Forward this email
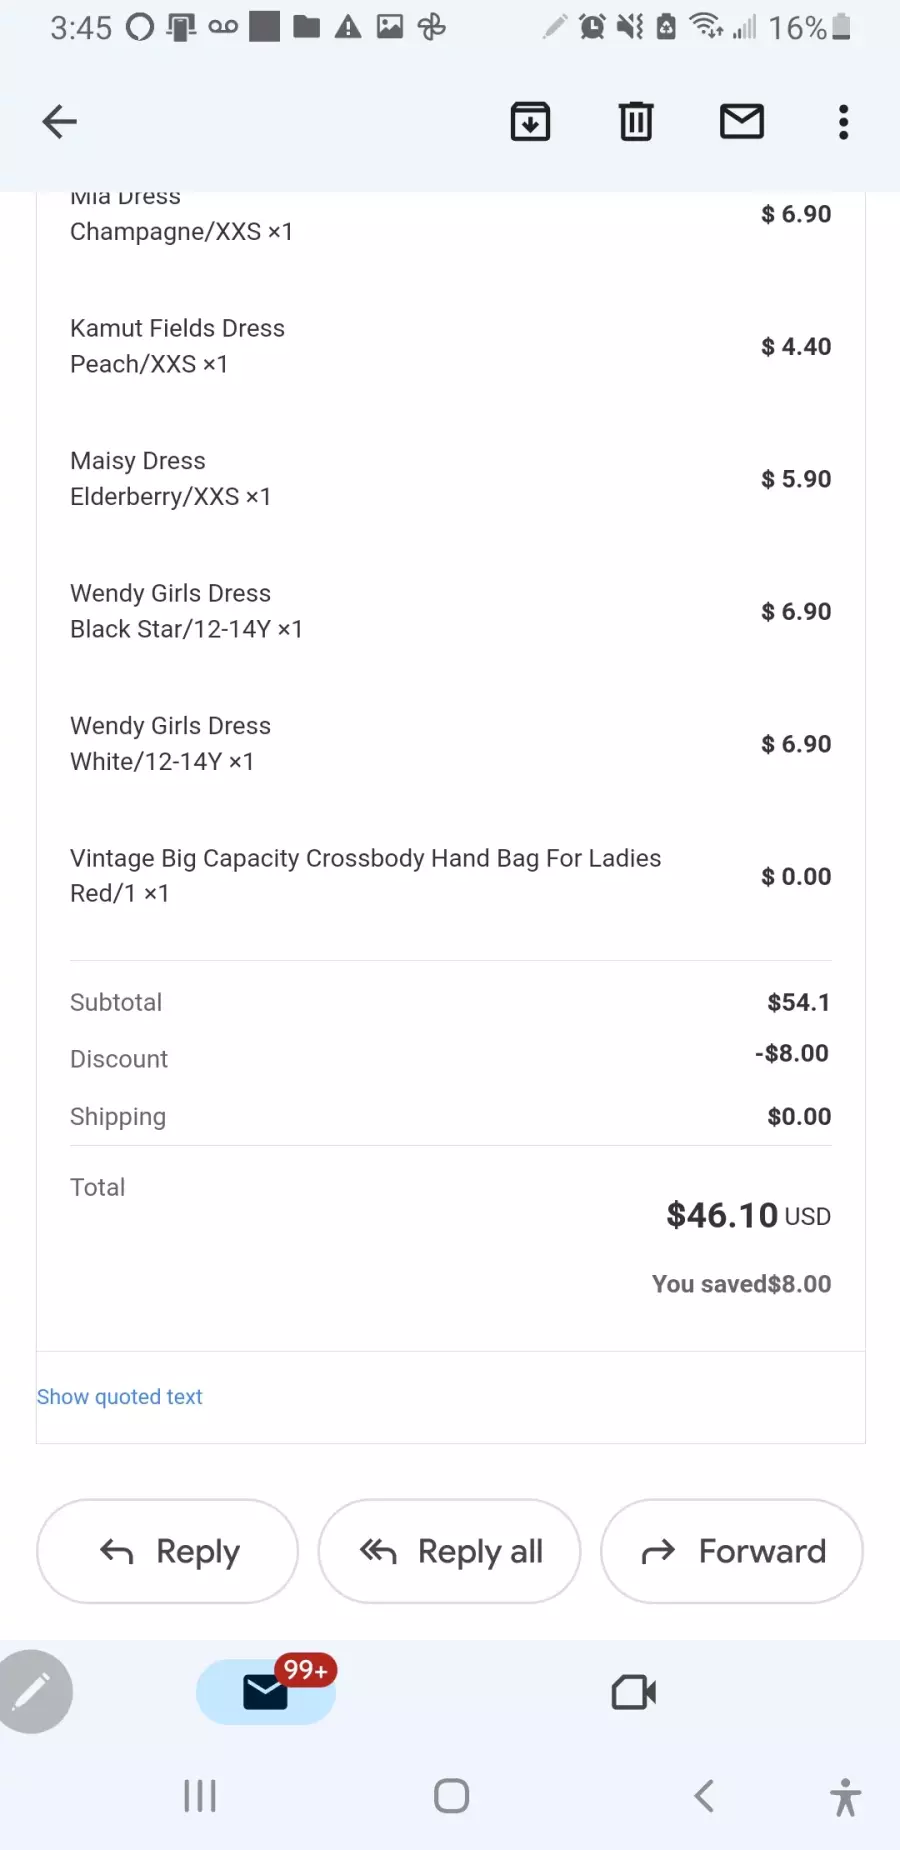900x1850 pixels. tap(731, 1551)
